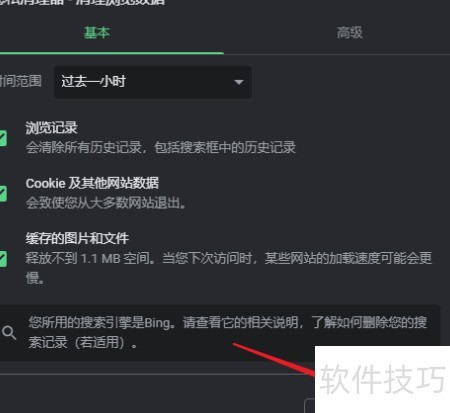Viewport: 450px width, 413px height.
Task: Uncheck the 浏览记录 checkbox
Action: [3, 138]
